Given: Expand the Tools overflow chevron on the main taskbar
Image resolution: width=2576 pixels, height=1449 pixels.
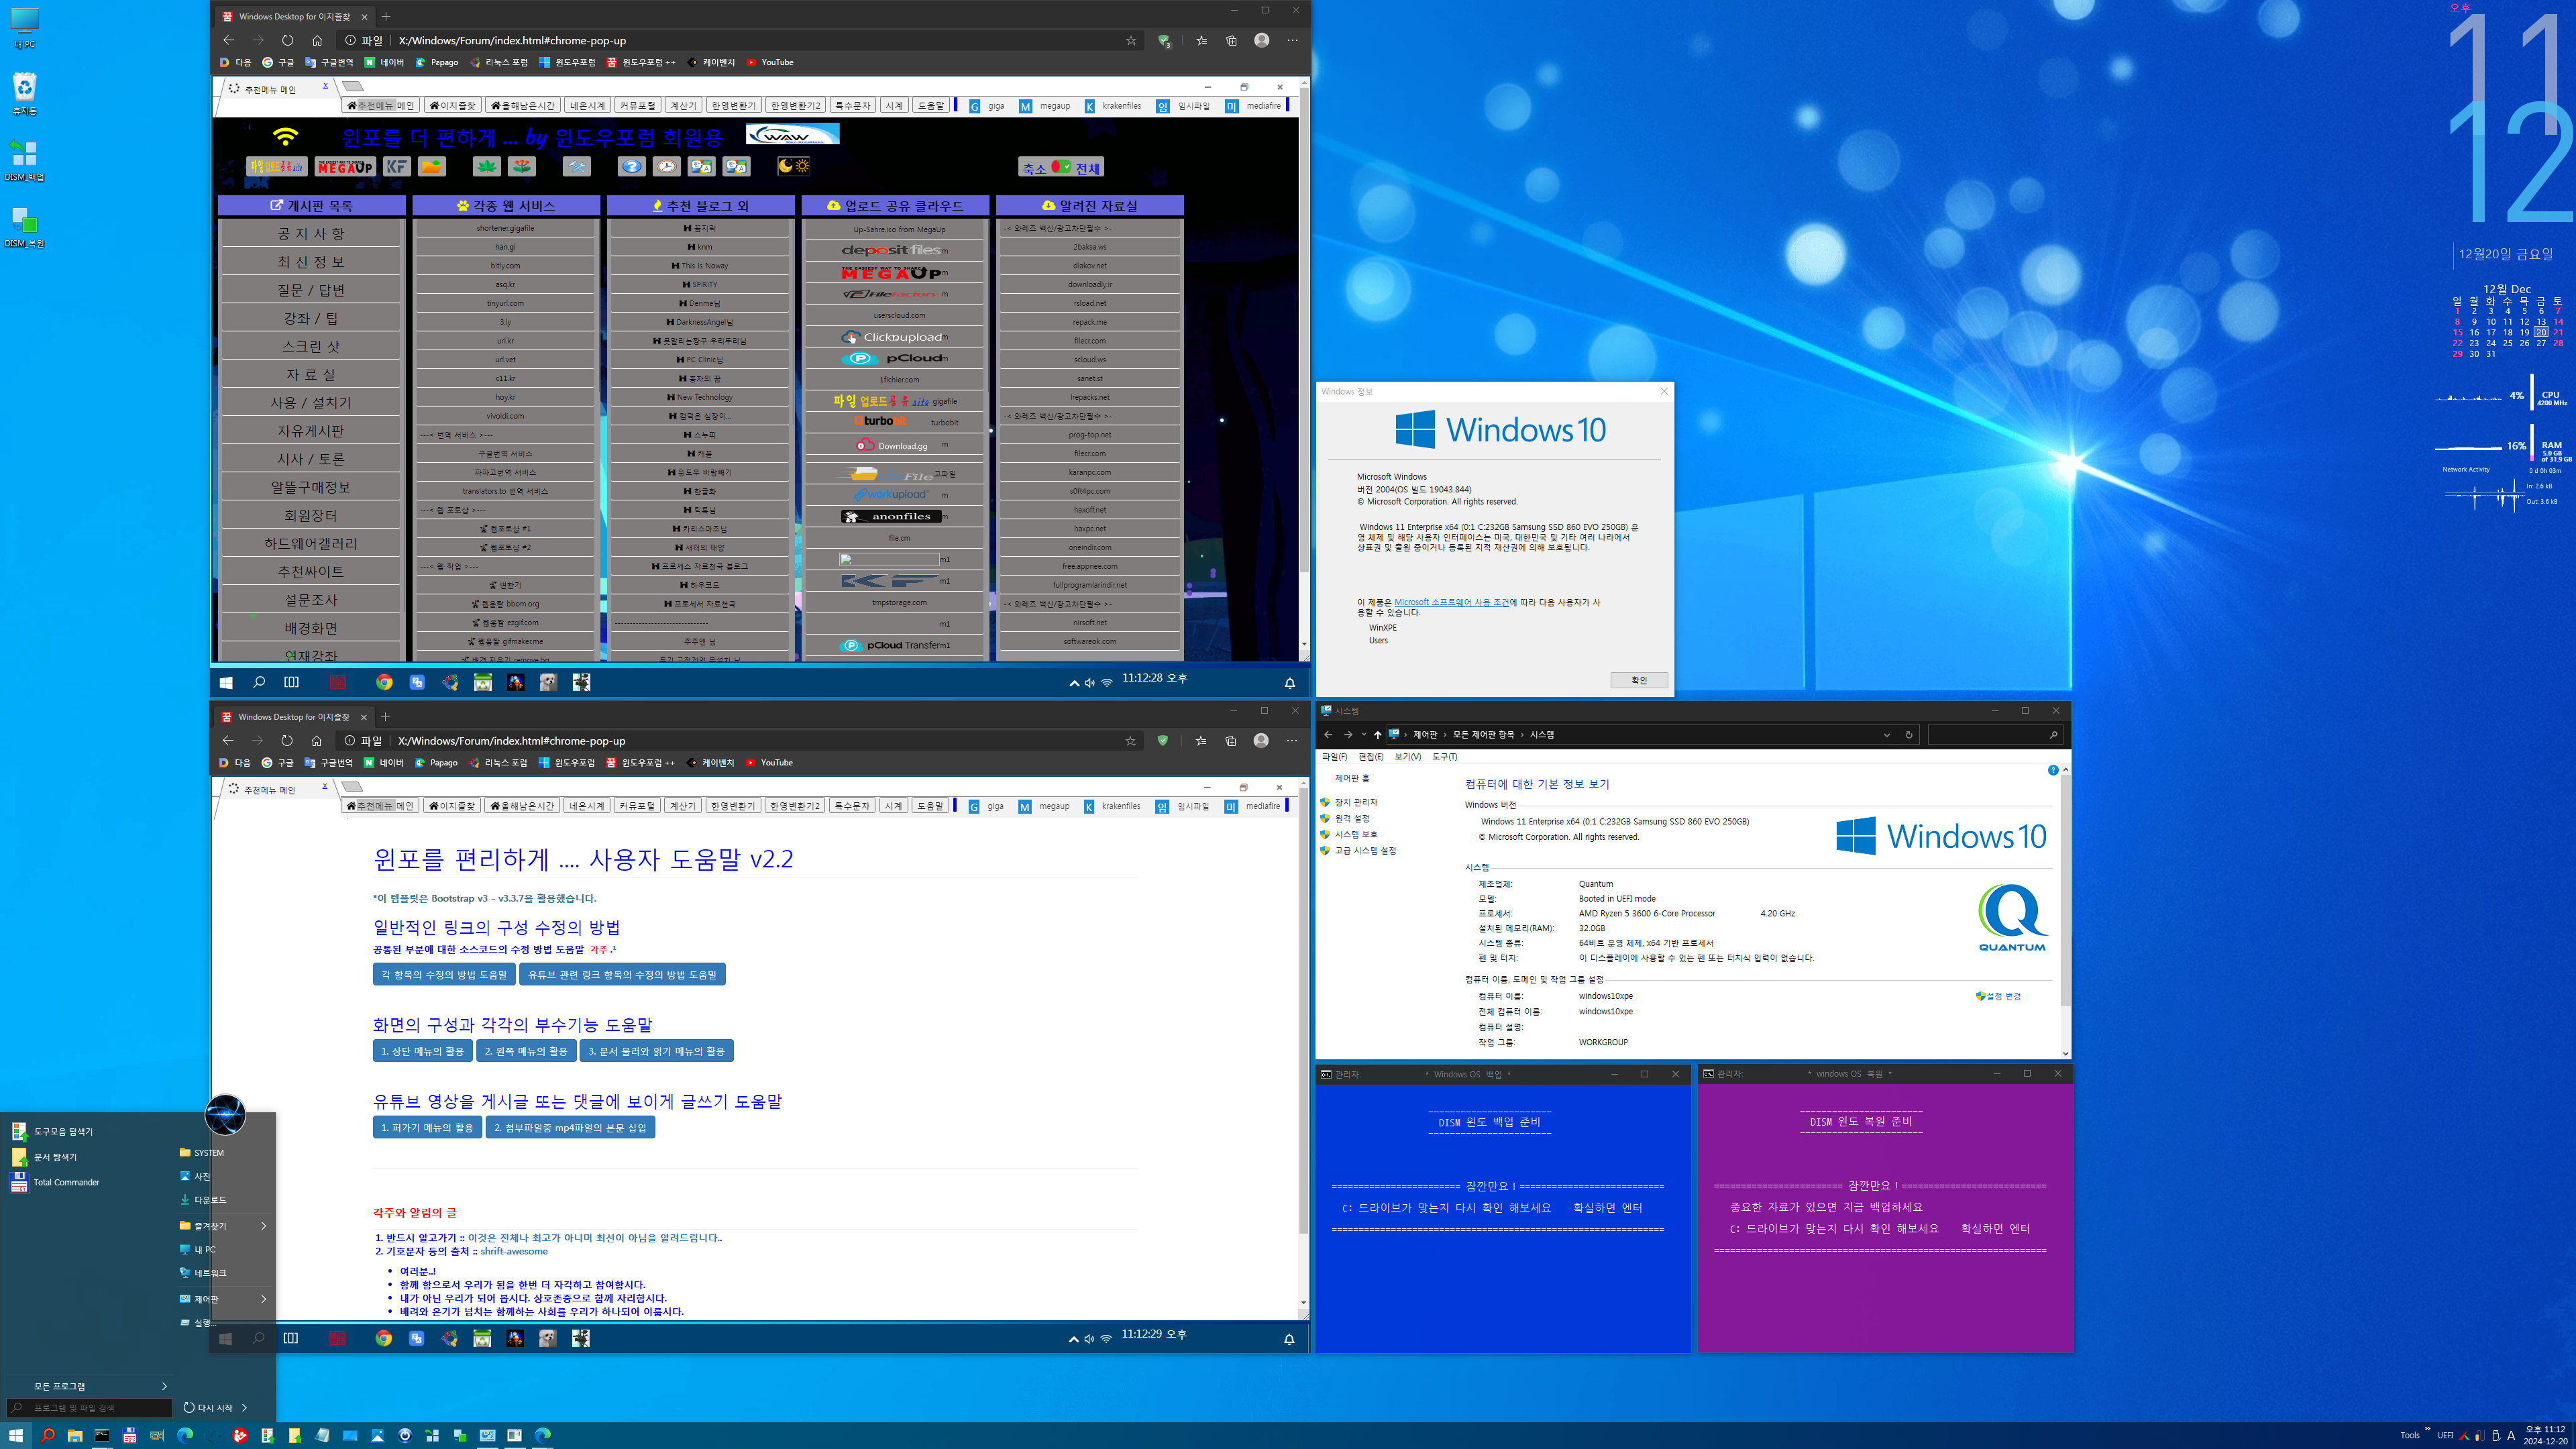Looking at the screenshot, I should (2427, 1429).
